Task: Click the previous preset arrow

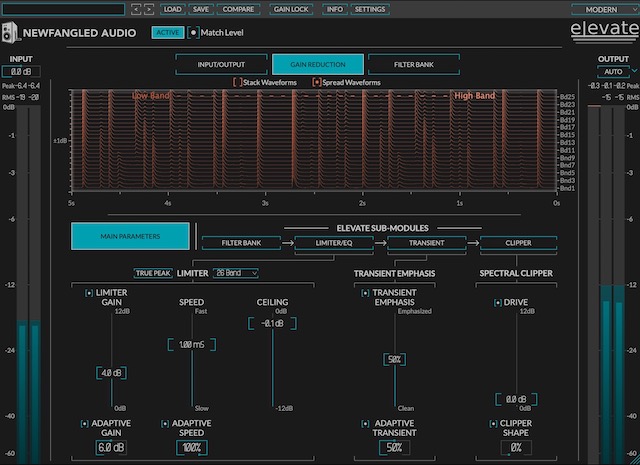Action: coord(137,9)
